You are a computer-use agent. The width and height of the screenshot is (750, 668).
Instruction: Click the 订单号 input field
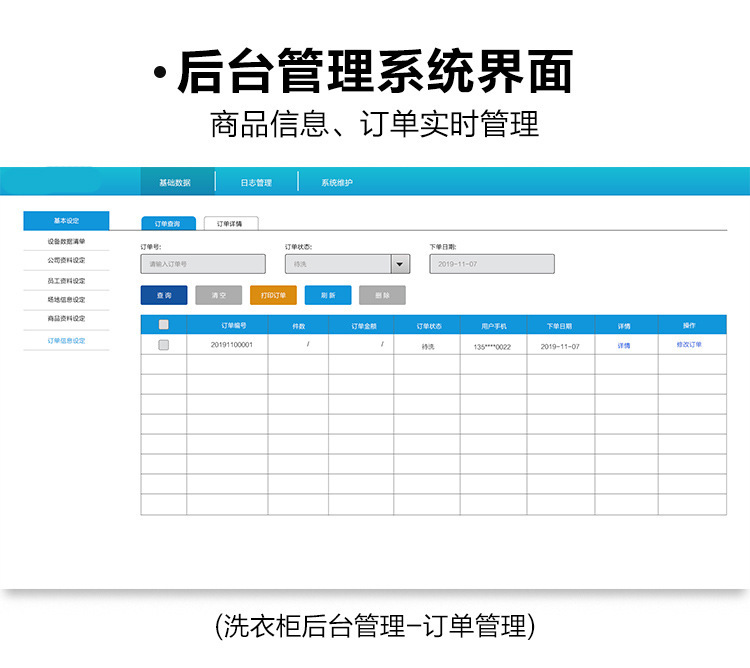point(203,264)
